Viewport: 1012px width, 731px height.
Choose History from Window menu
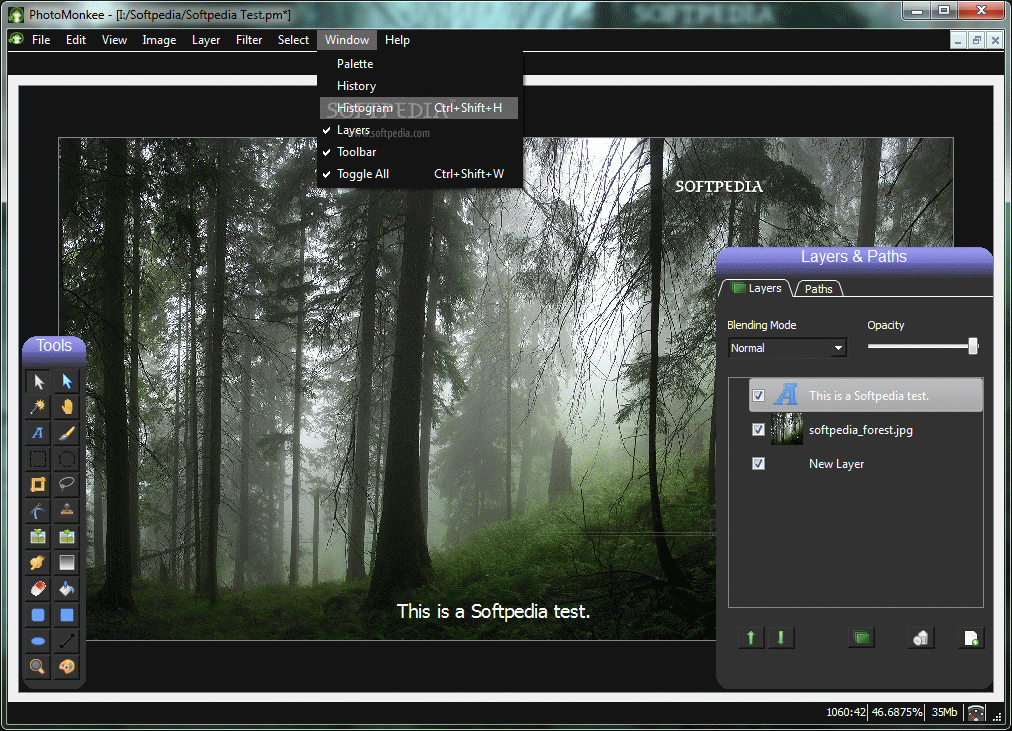tap(420, 86)
